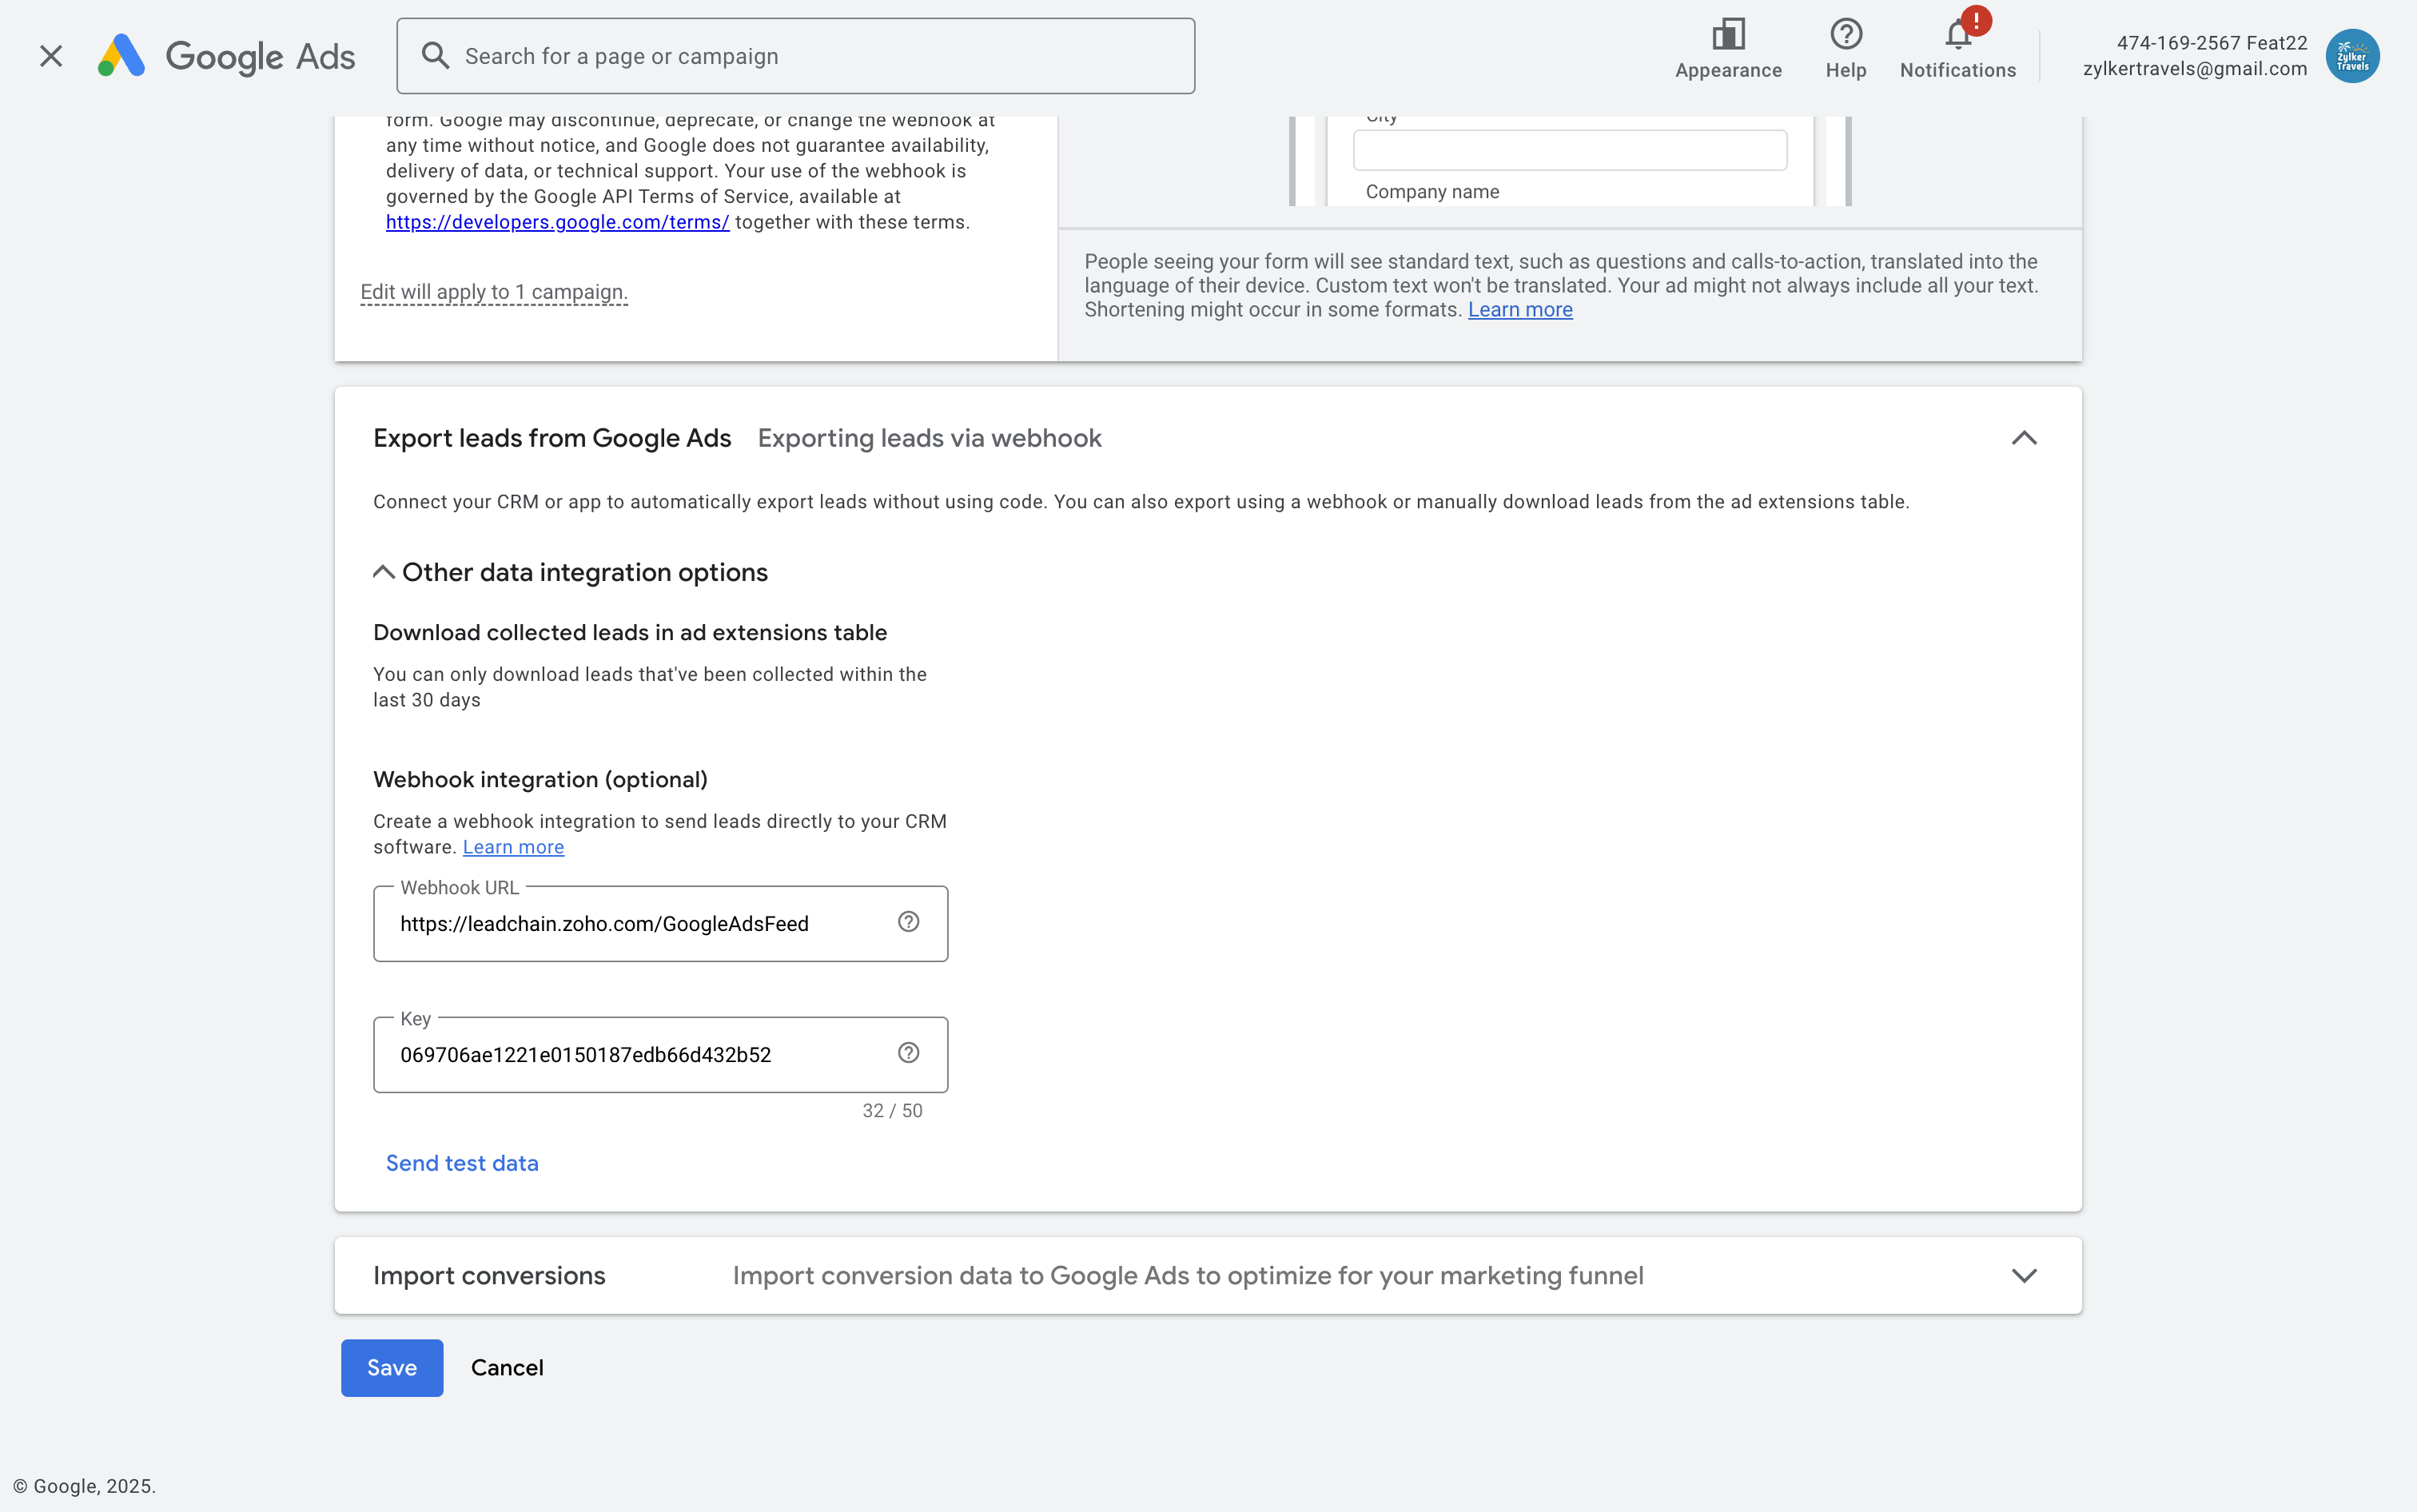Open the Notifications bell

pos(1957,36)
